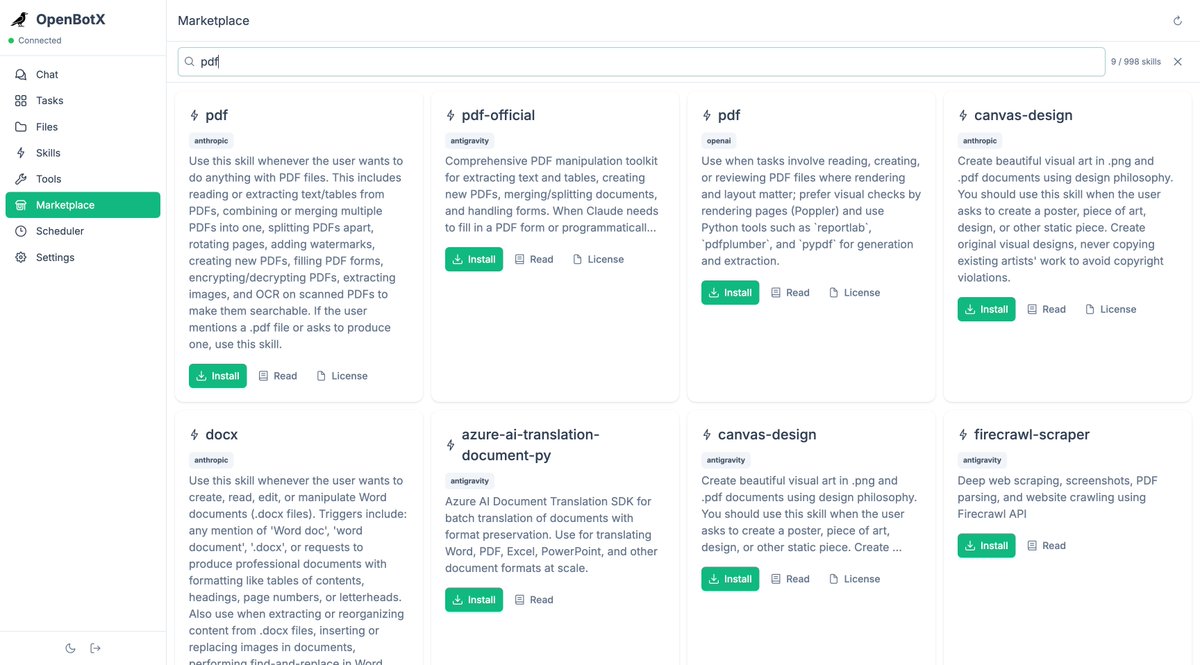Clear the search with the X icon
This screenshot has width=1200, height=665.
(1178, 62)
